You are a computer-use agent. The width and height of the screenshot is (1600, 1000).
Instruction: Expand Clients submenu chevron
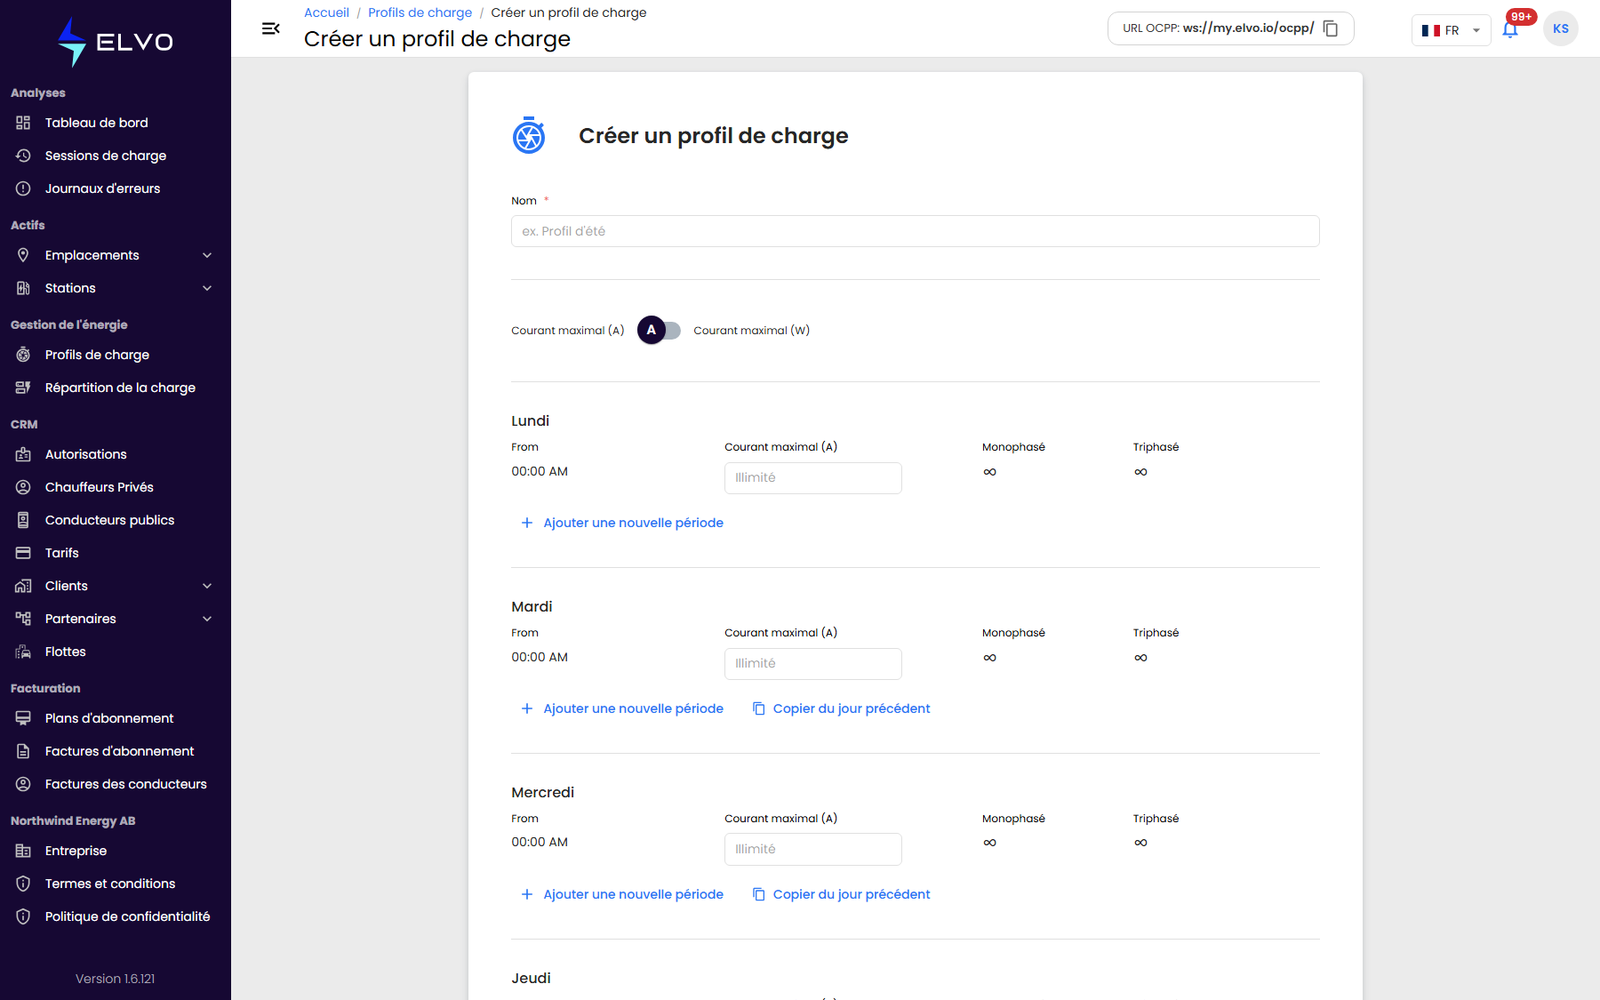(x=207, y=586)
